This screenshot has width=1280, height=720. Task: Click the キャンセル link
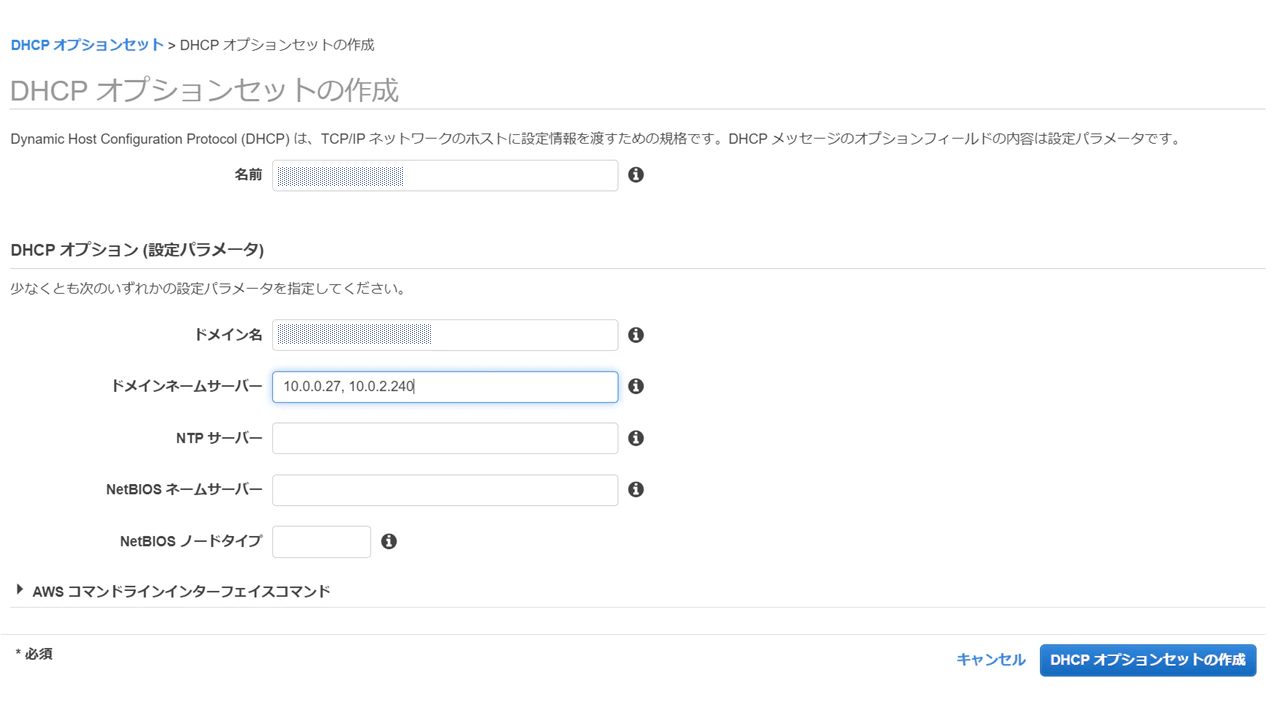pos(991,660)
